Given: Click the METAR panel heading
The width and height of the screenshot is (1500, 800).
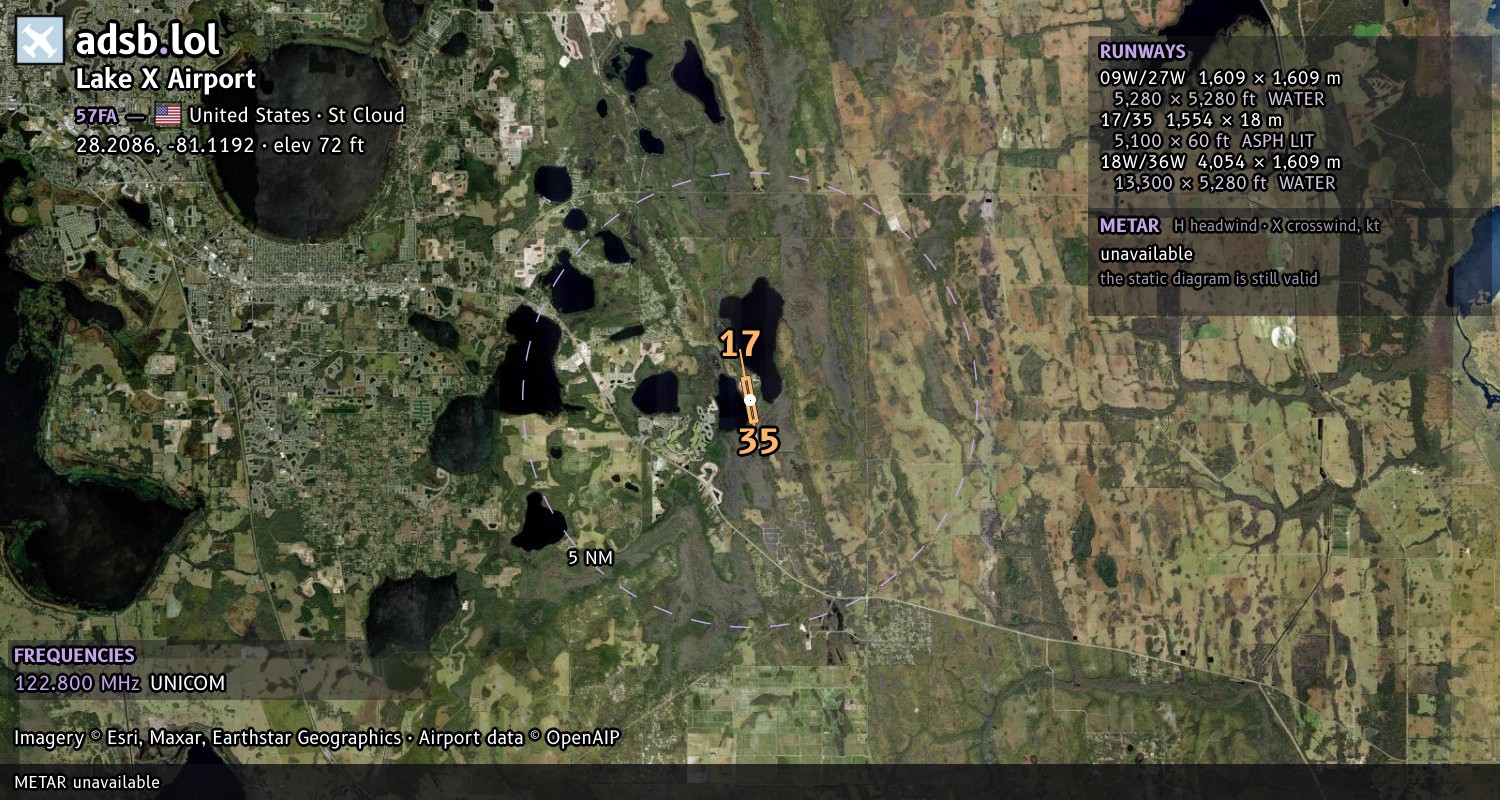Looking at the screenshot, I should click(1129, 226).
